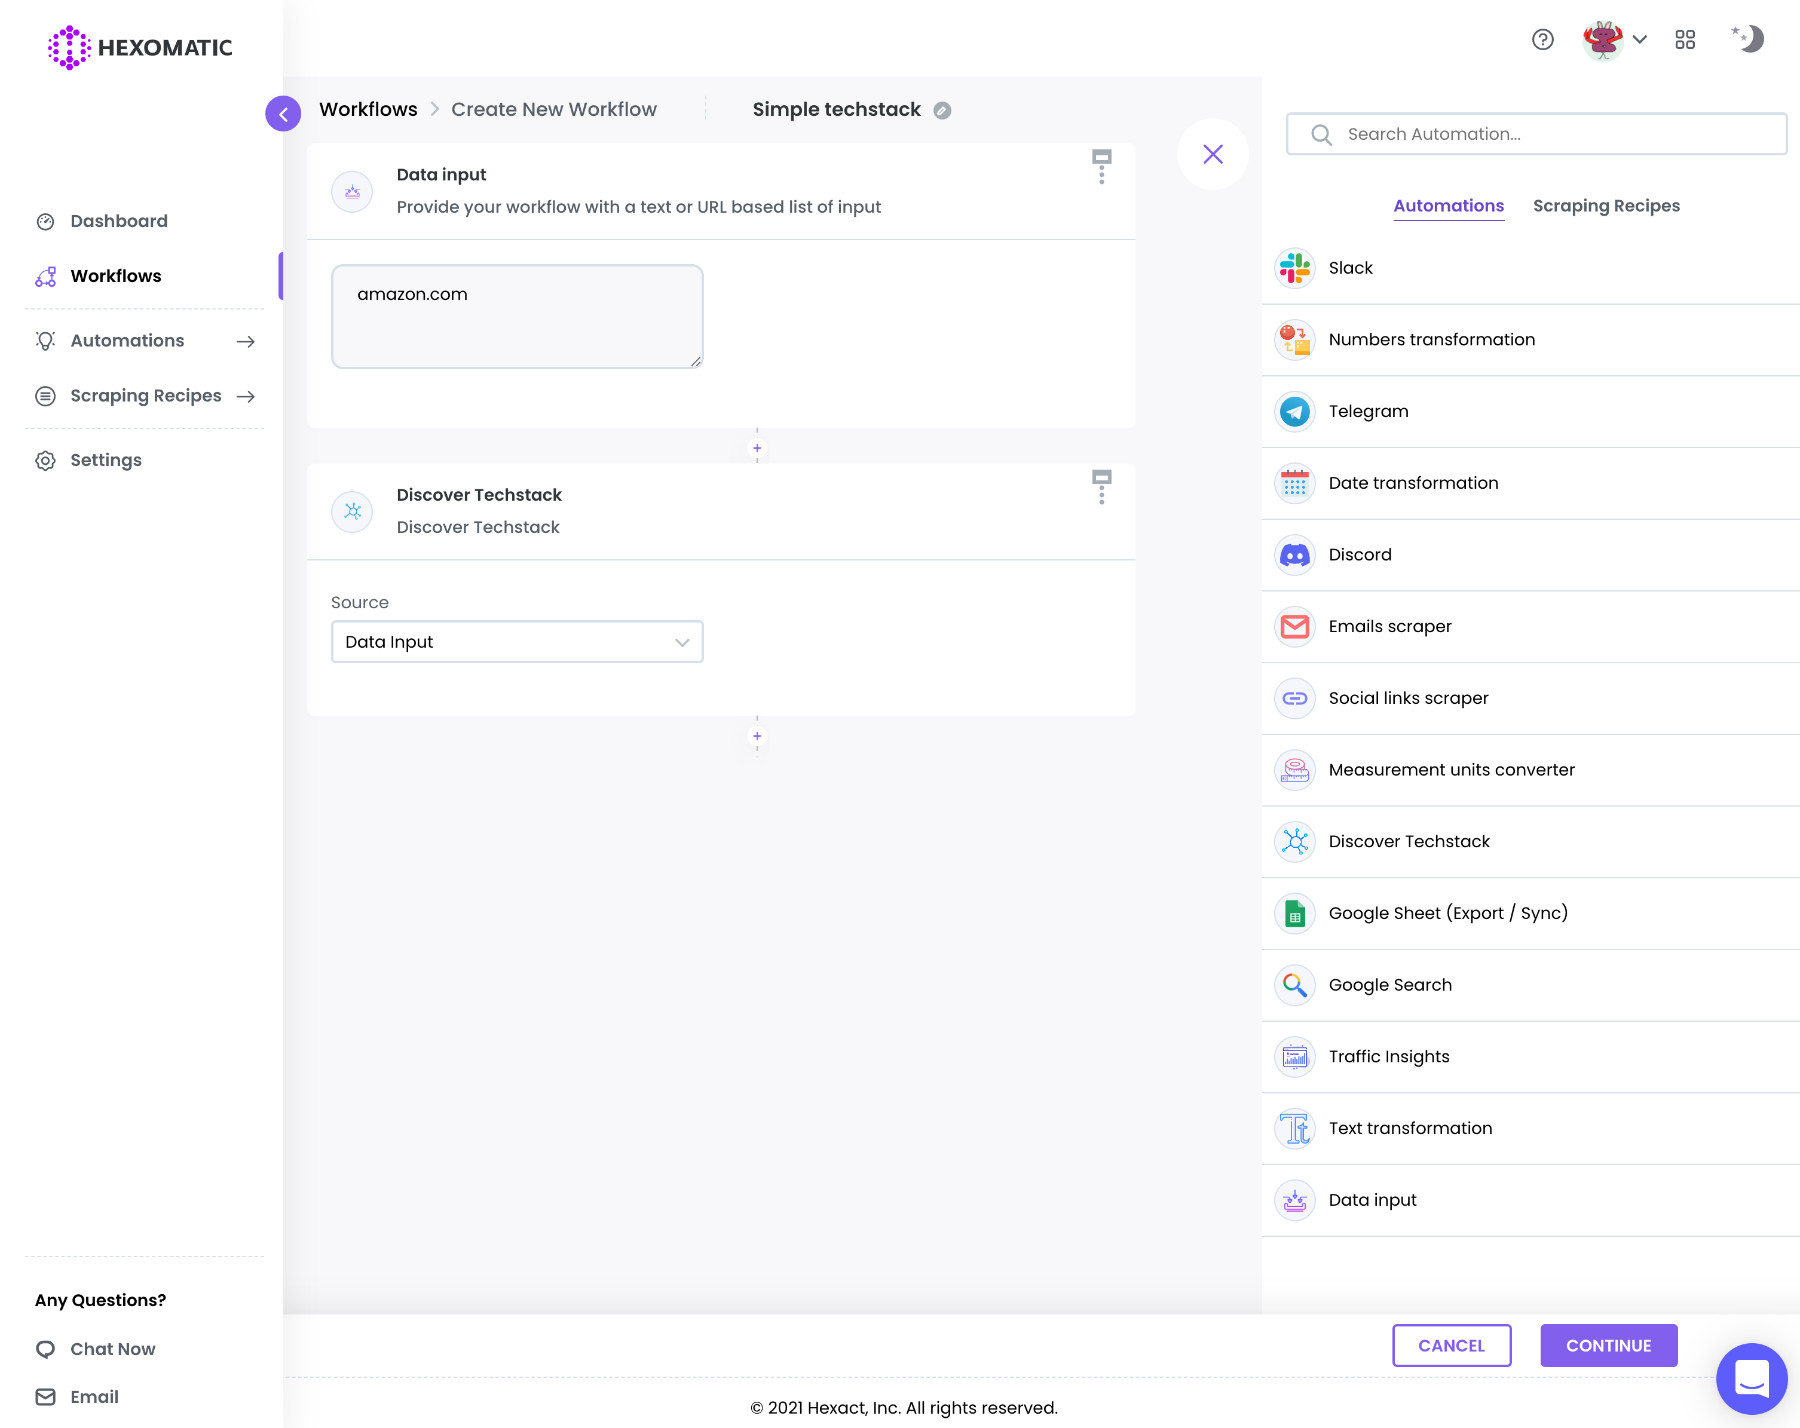Open Discover Techstack step options menu
This screenshot has height=1428, width=1800.
pos(1102,487)
